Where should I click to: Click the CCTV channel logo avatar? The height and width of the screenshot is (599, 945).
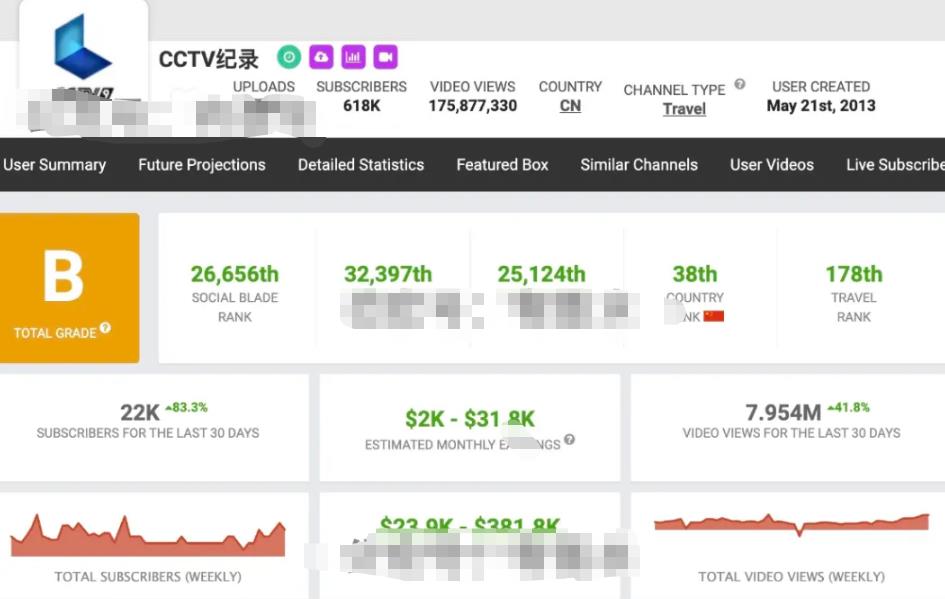pyautogui.click(x=83, y=48)
